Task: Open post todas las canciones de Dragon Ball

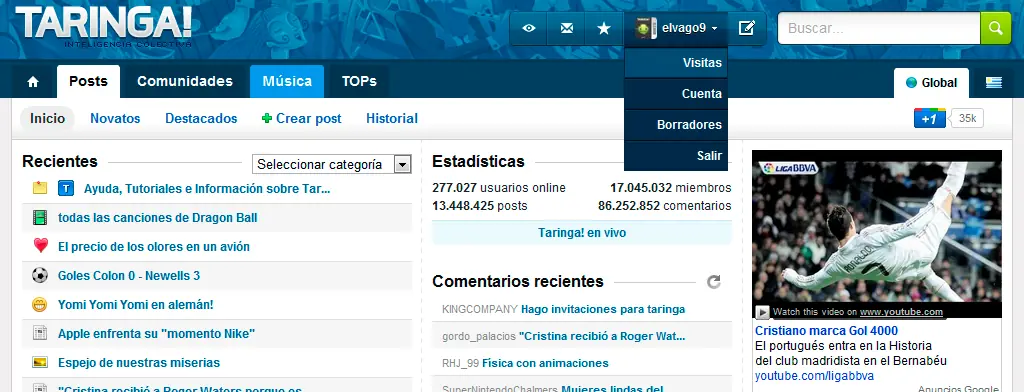Action: (157, 218)
